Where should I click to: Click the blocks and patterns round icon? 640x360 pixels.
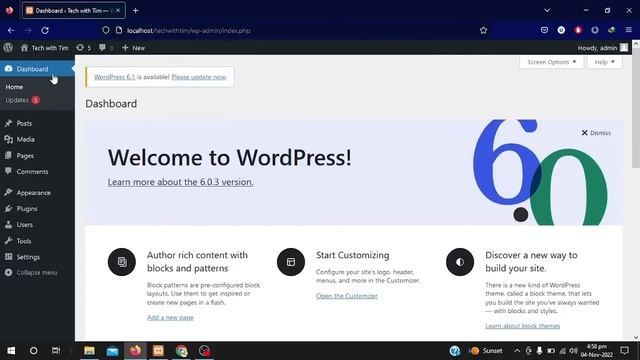122,262
